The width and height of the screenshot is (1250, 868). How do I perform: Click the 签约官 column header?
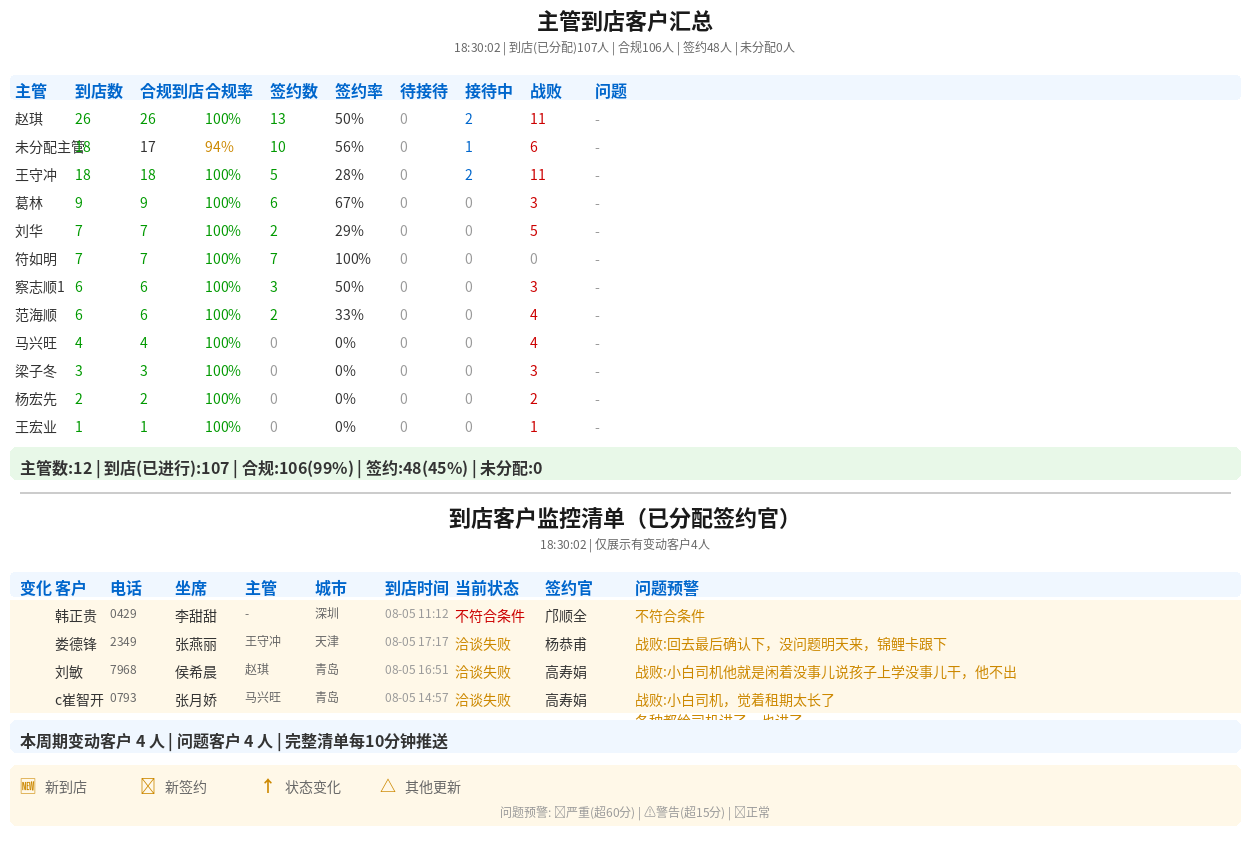[x=569, y=588]
